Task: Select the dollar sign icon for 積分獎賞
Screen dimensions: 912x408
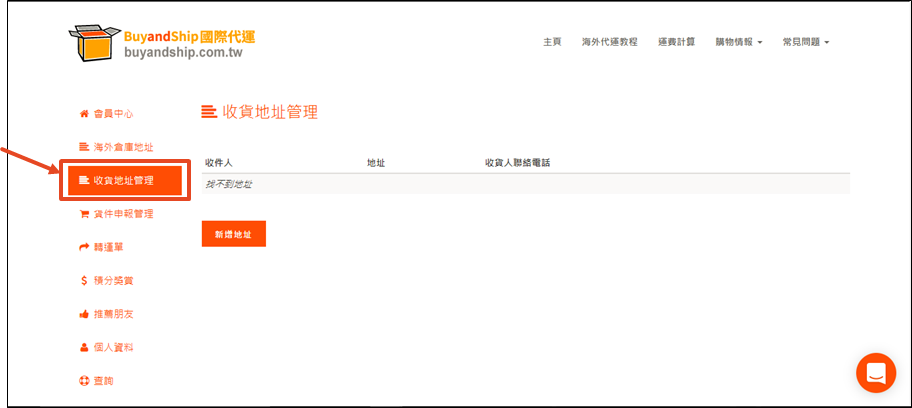Action: click(x=84, y=281)
